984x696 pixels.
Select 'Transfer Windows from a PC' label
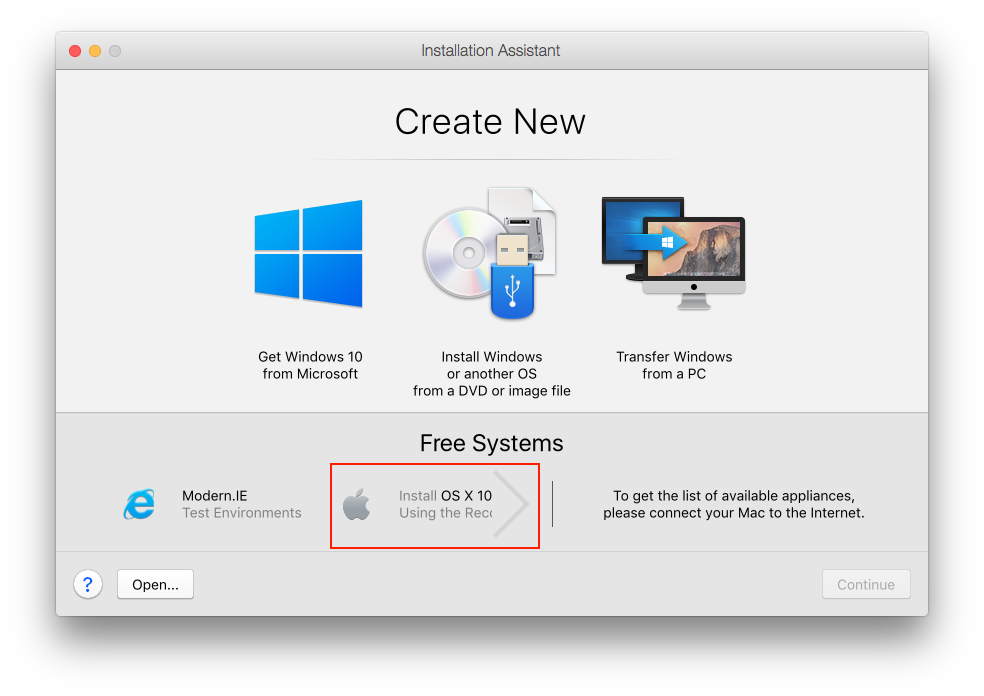click(x=674, y=365)
